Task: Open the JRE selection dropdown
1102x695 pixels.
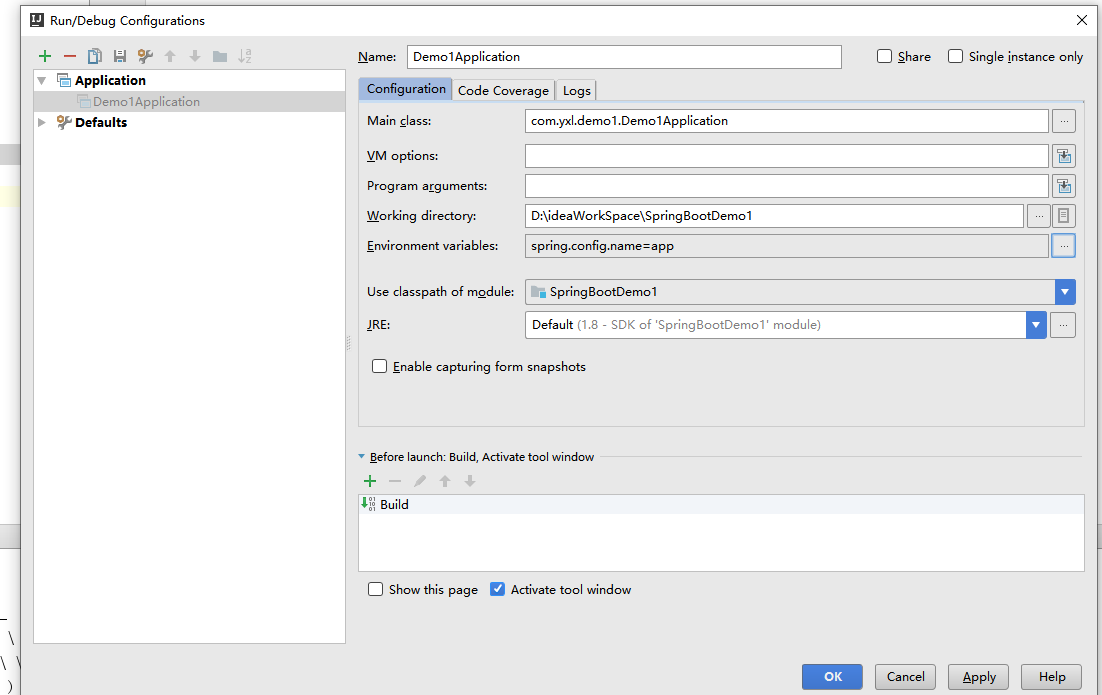Action: coord(1036,324)
